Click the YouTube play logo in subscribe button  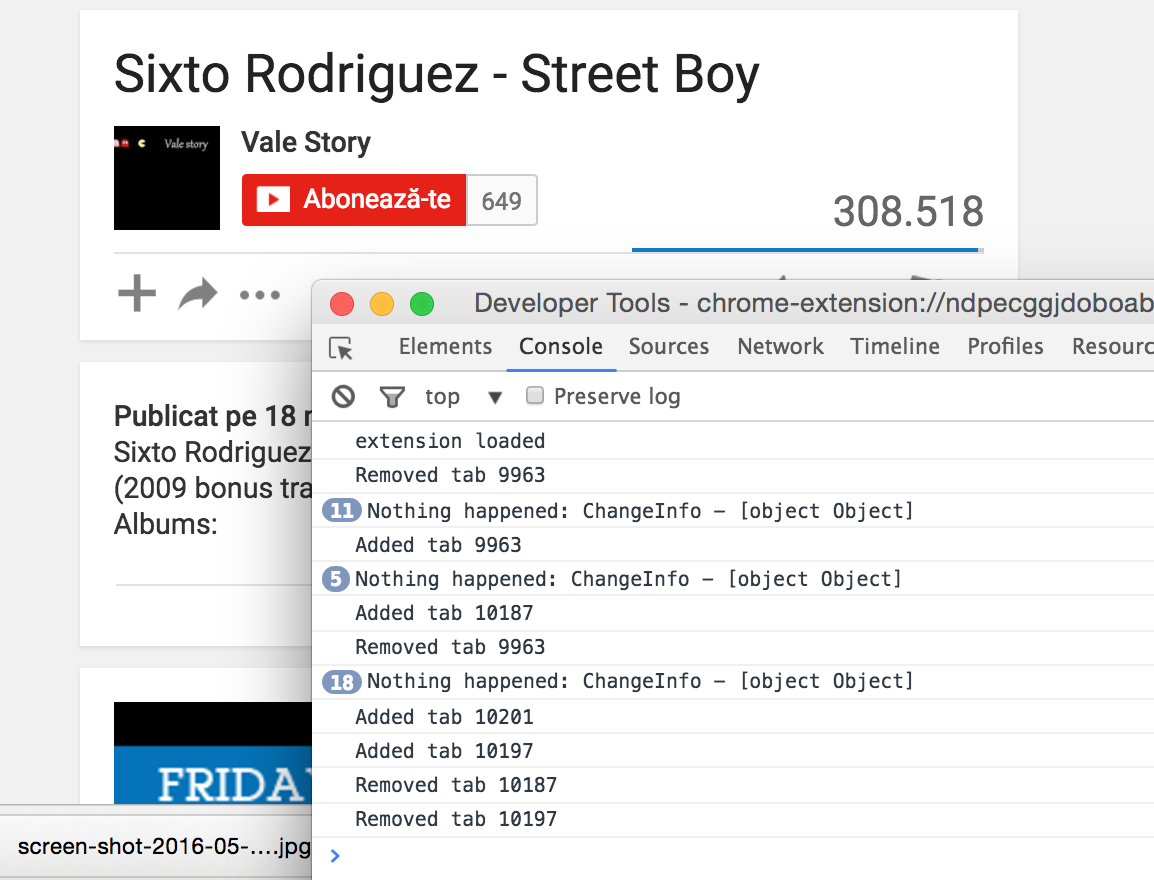click(273, 199)
